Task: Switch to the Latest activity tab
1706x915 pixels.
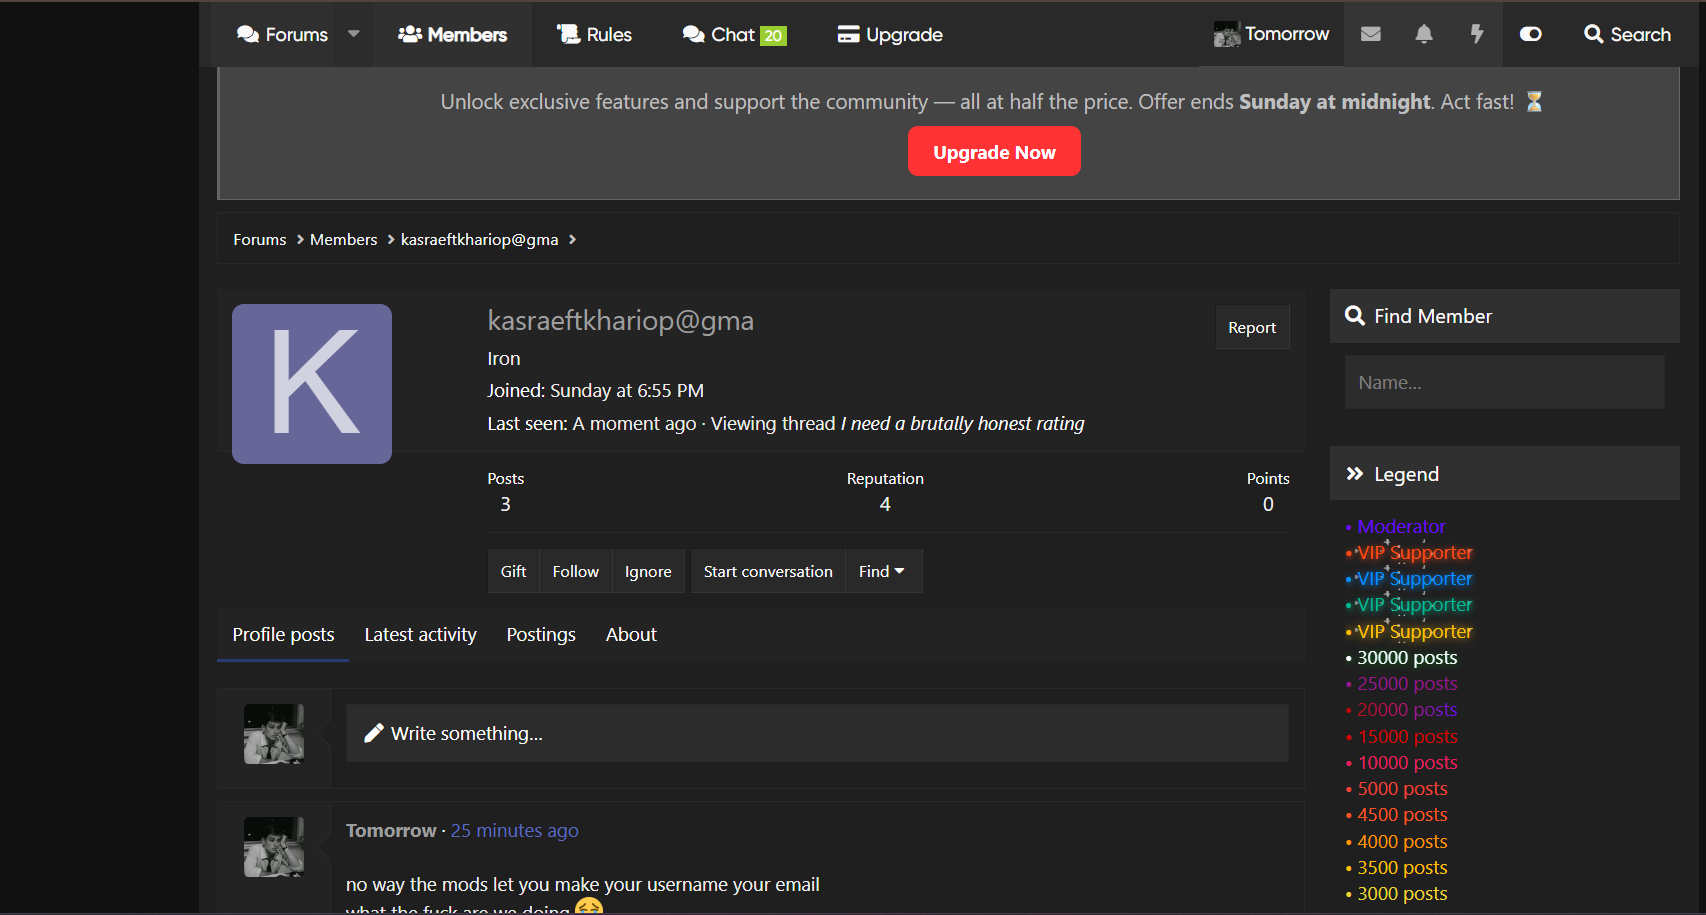Action: [420, 635]
